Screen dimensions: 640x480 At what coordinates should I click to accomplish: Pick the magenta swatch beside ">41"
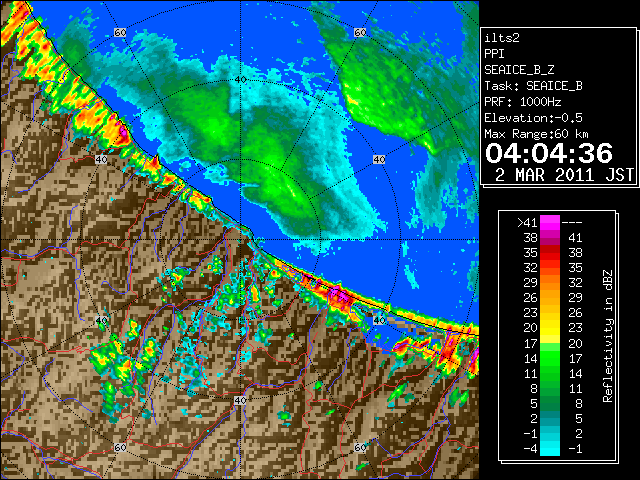pos(550,223)
